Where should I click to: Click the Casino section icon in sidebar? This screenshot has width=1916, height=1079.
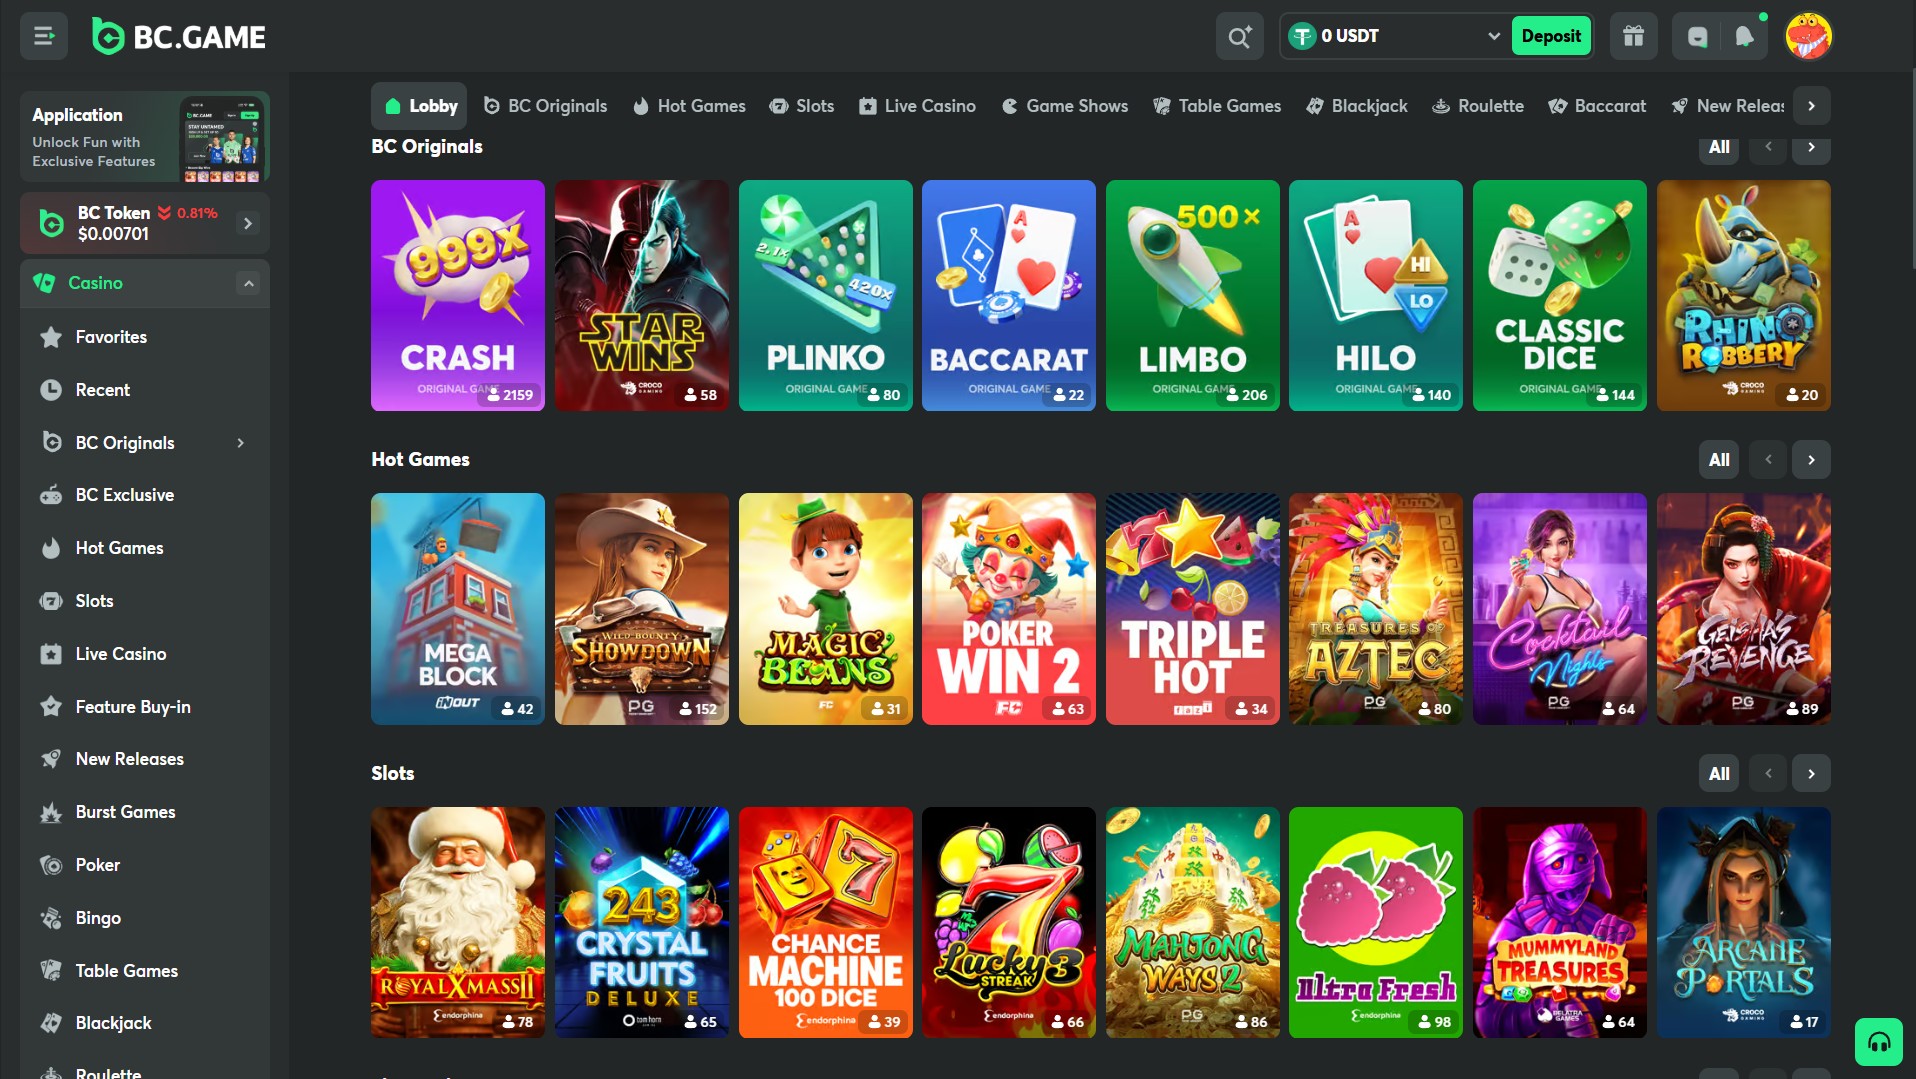[44, 283]
